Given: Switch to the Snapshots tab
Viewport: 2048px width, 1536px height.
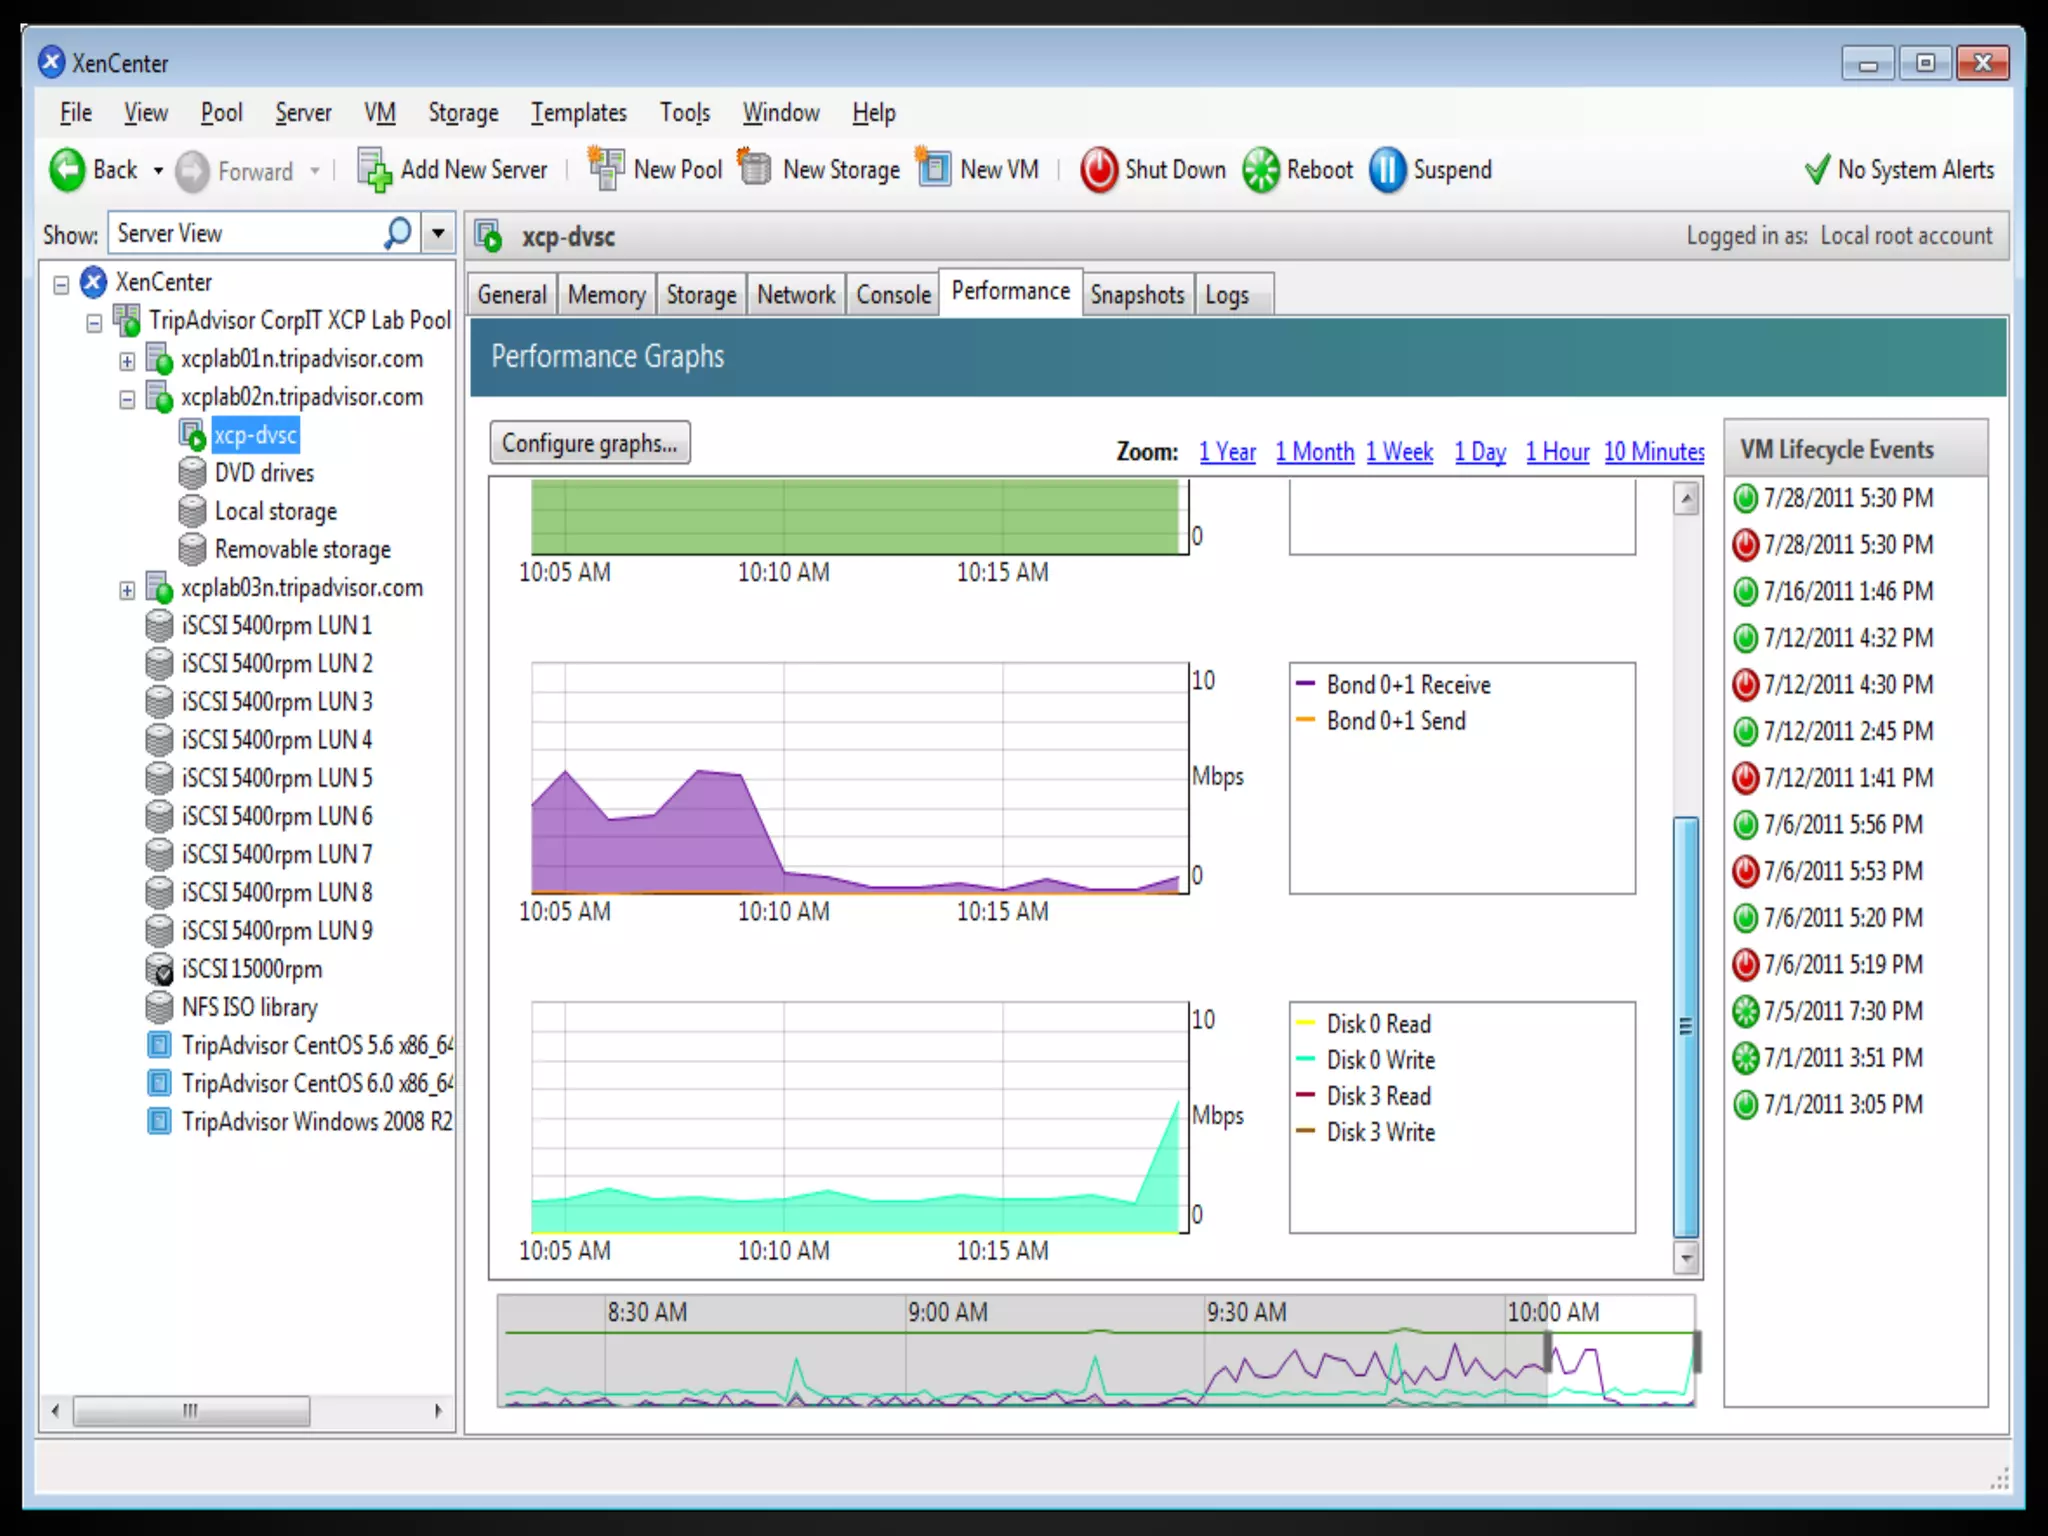Looking at the screenshot, I should coord(1137,295).
